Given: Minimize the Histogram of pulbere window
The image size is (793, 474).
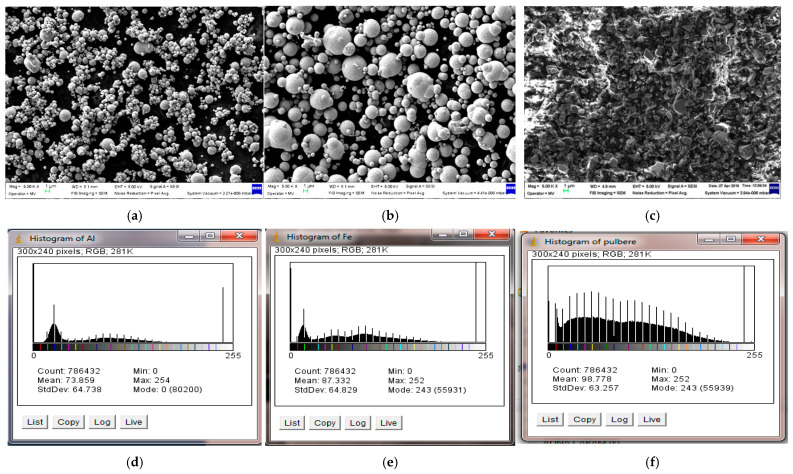Looking at the screenshot, I should [x=709, y=239].
